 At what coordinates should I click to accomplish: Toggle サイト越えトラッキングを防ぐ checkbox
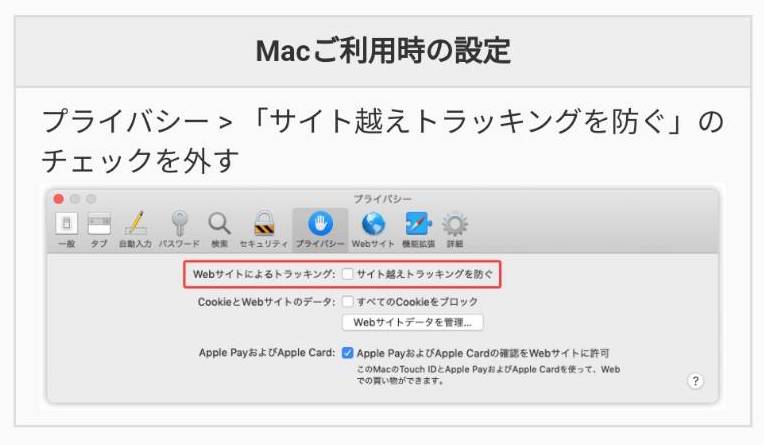pos(347,274)
